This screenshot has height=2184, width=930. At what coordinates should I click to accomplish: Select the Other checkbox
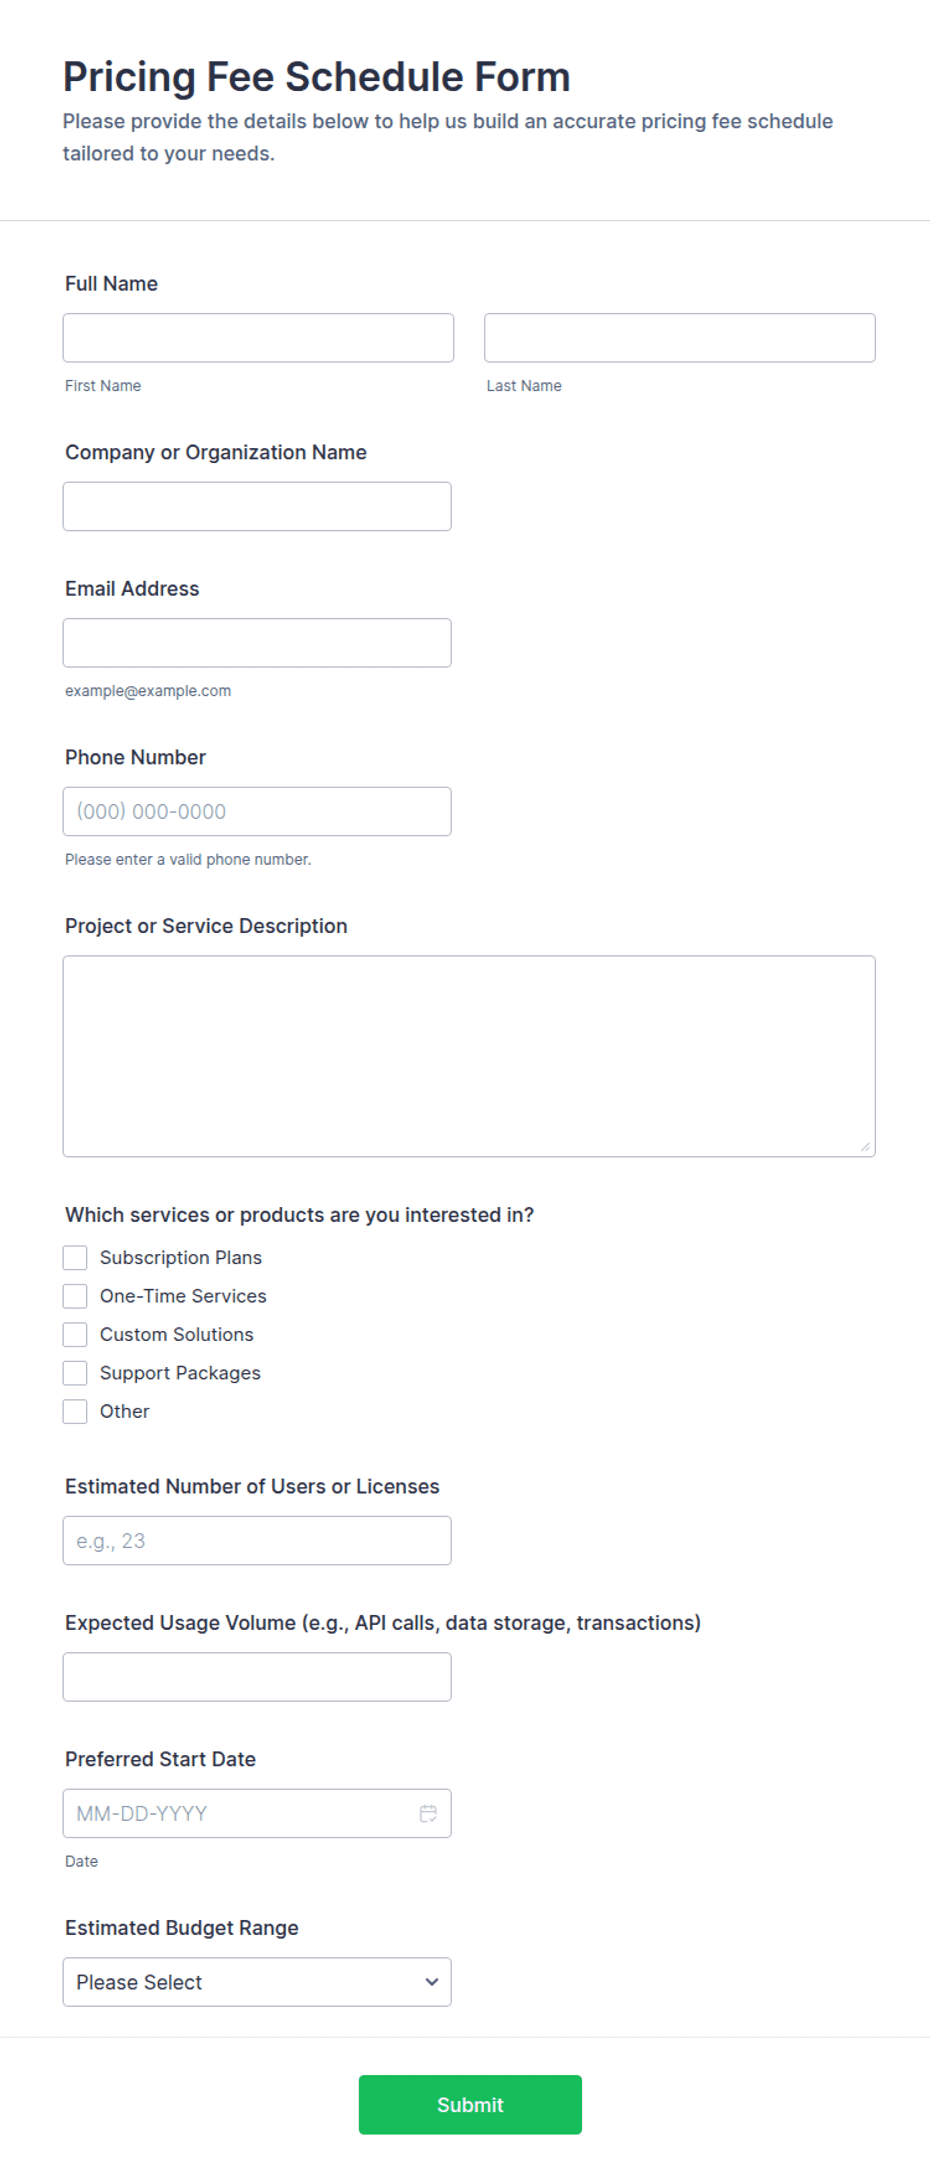pyautogui.click(x=75, y=1411)
